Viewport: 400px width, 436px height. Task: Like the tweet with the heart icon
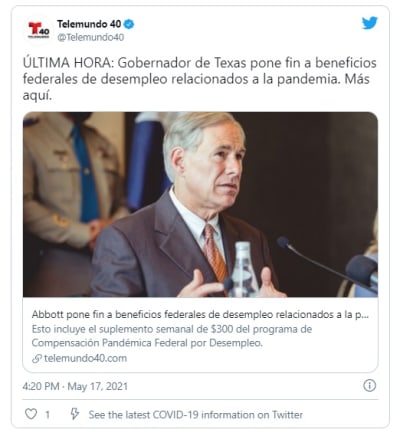tap(31, 414)
